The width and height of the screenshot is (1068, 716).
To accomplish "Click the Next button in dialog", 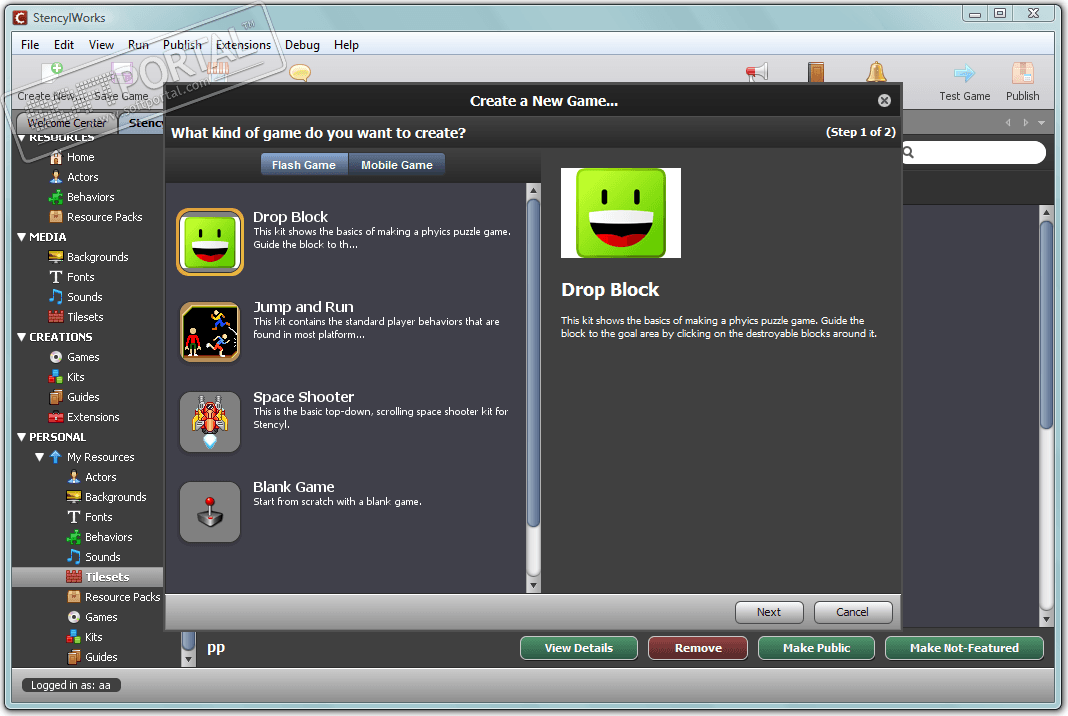I will (769, 612).
